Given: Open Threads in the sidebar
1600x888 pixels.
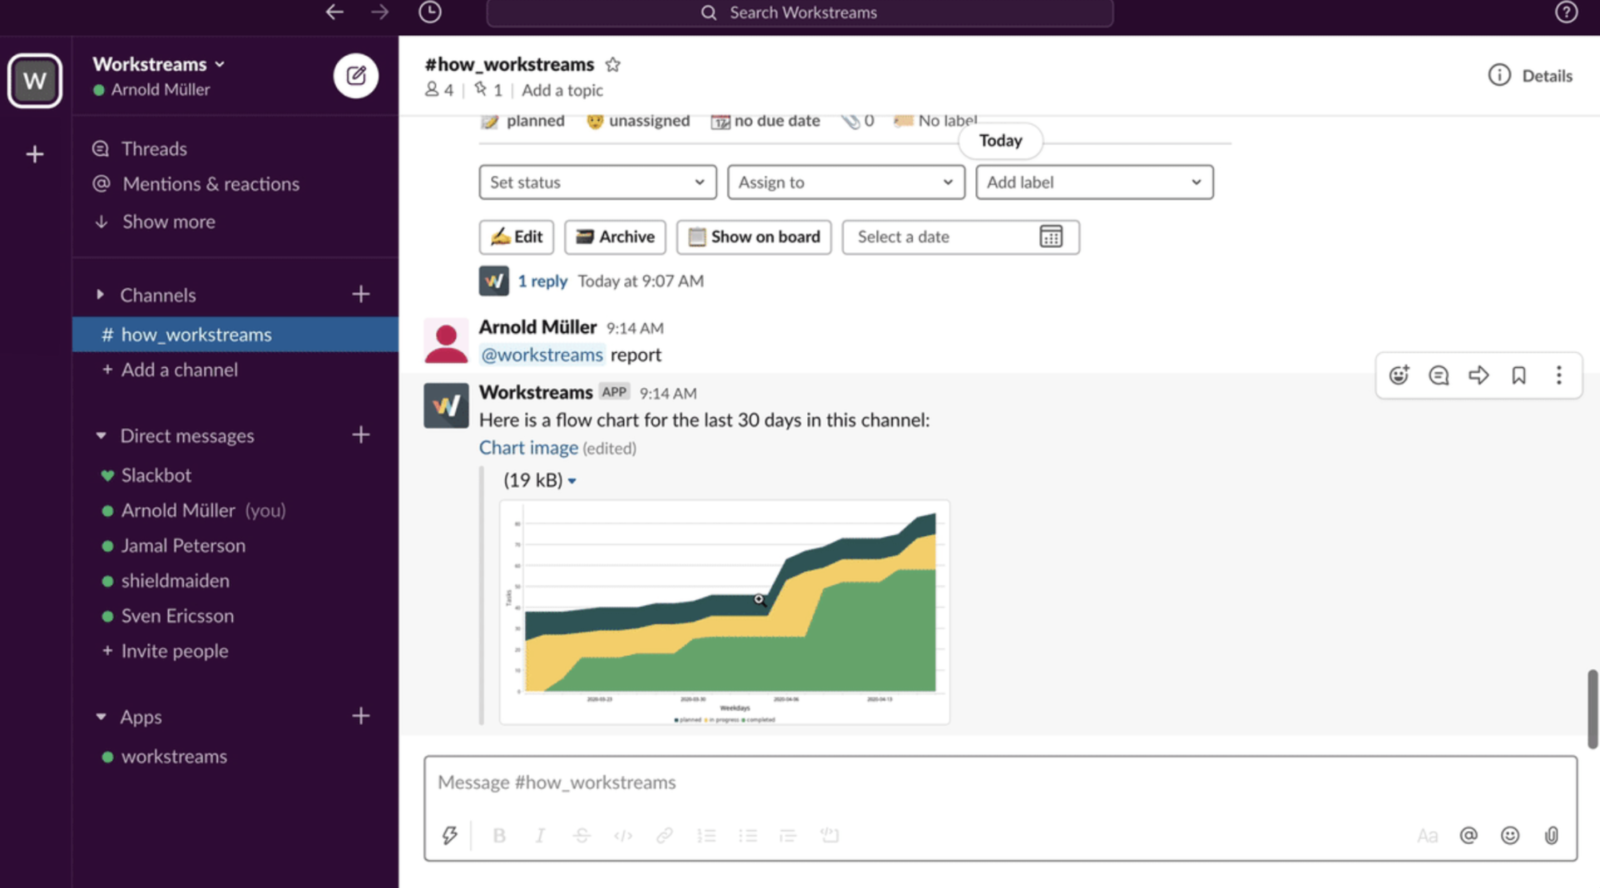Looking at the screenshot, I should click(x=154, y=149).
